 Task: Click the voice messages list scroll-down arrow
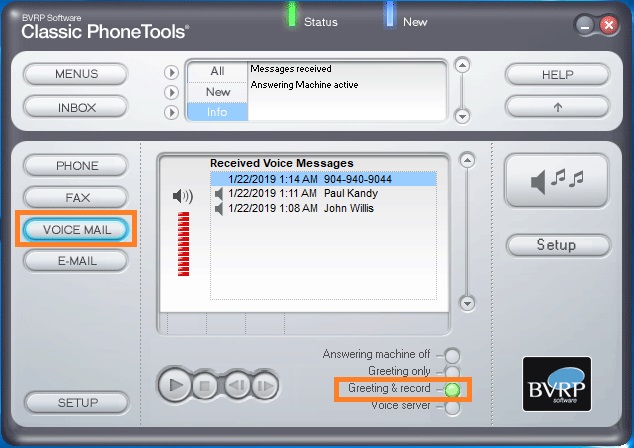(467, 303)
